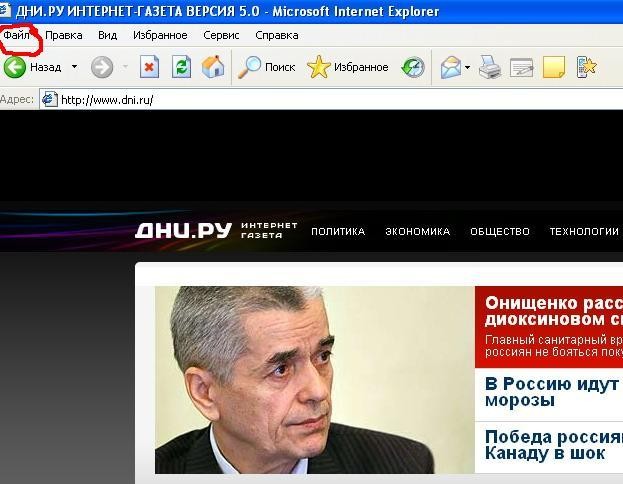
Task: Go back with the green Назад arrow
Action: click(x=15, y=67)
